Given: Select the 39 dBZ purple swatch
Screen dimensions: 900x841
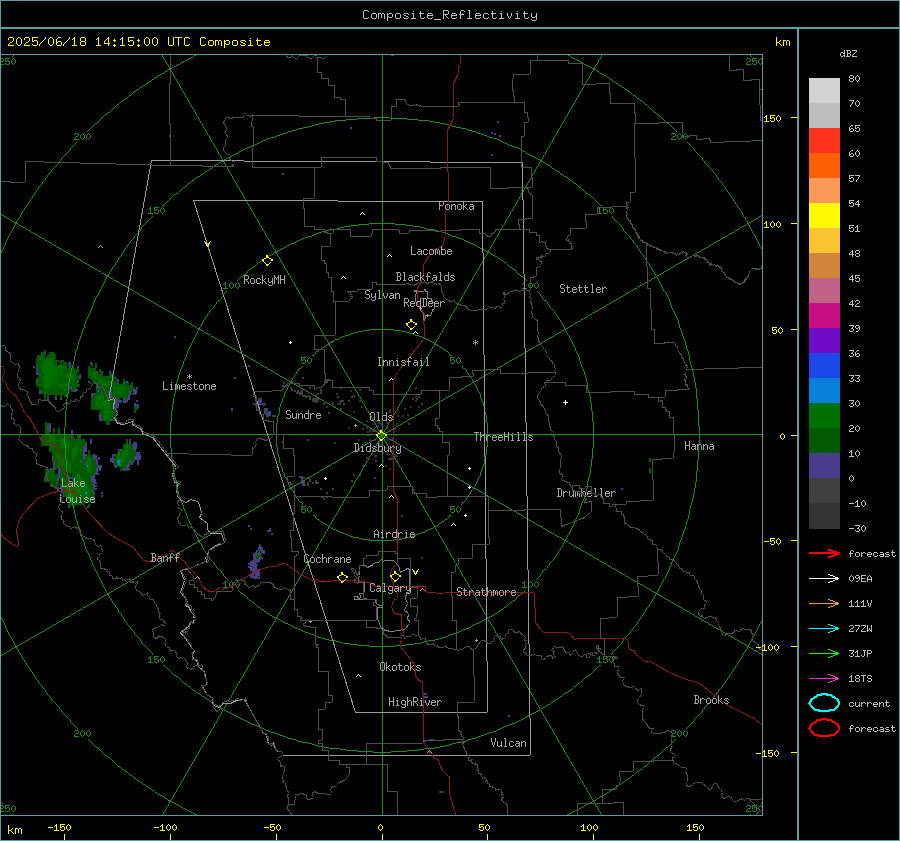Looking at the screenshot, I should 824,340.
